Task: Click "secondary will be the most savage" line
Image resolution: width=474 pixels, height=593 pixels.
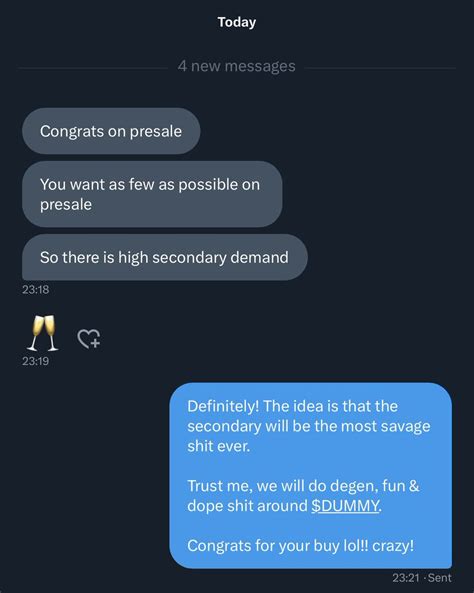Action: point(309,426)
